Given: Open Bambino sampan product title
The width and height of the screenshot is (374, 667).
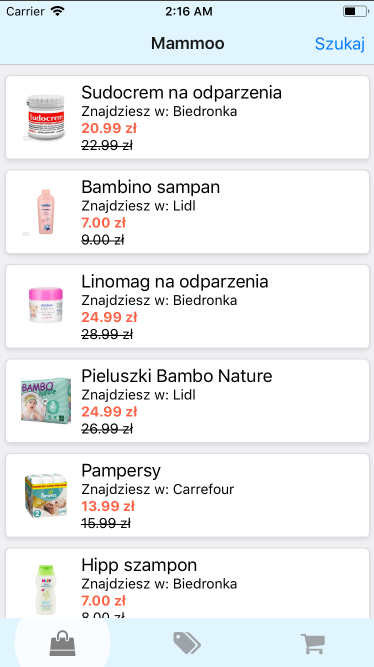Looking at the screenshot, I should pos(151,187).
